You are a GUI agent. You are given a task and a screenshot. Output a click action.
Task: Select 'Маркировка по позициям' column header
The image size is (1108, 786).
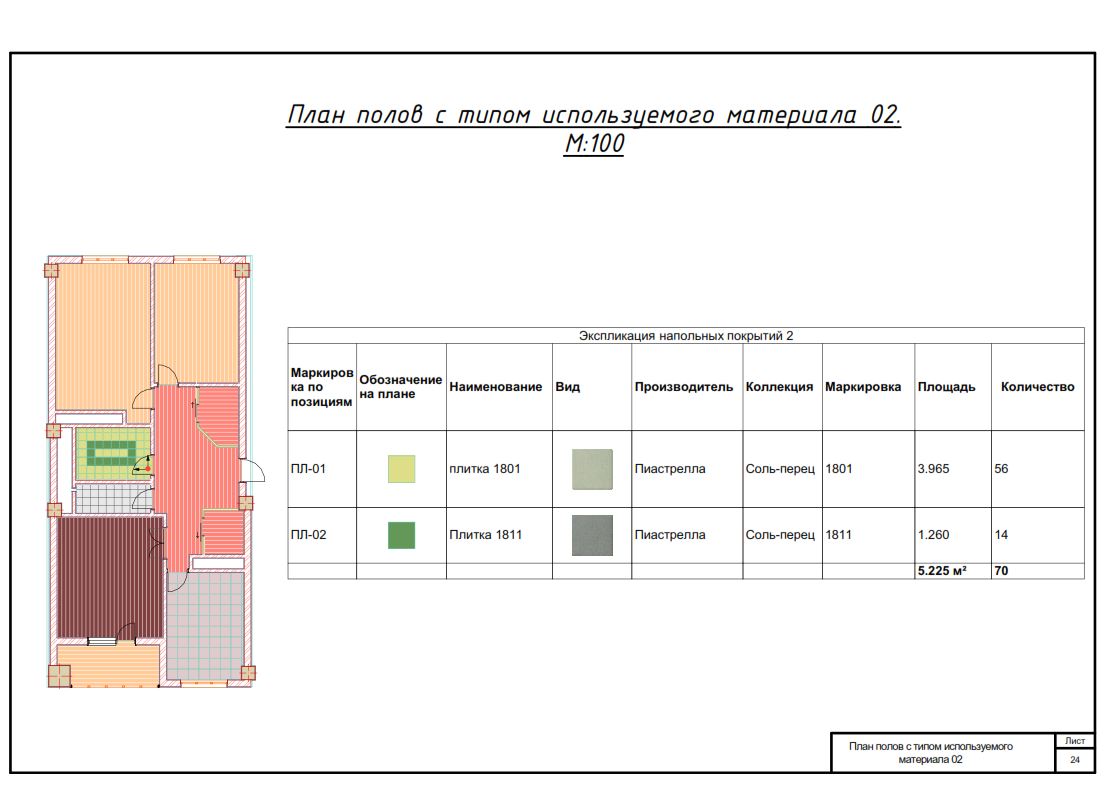(x=322, y=387)
